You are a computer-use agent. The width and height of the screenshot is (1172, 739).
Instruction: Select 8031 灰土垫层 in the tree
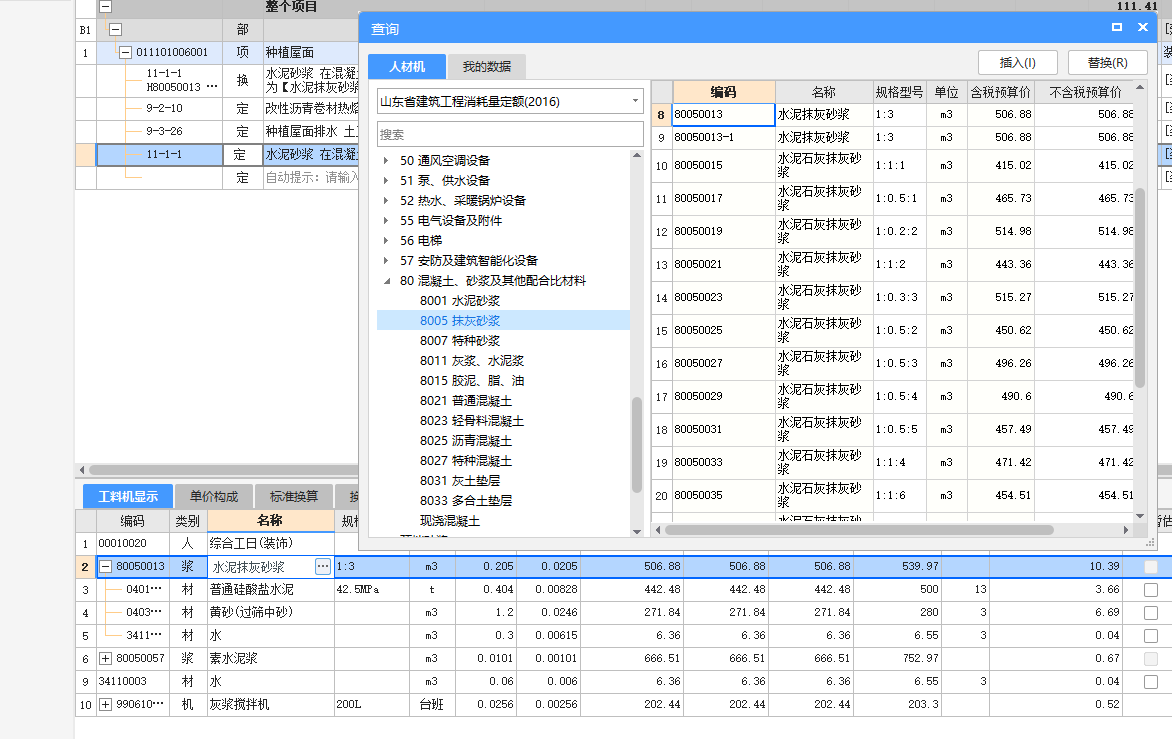460,481
